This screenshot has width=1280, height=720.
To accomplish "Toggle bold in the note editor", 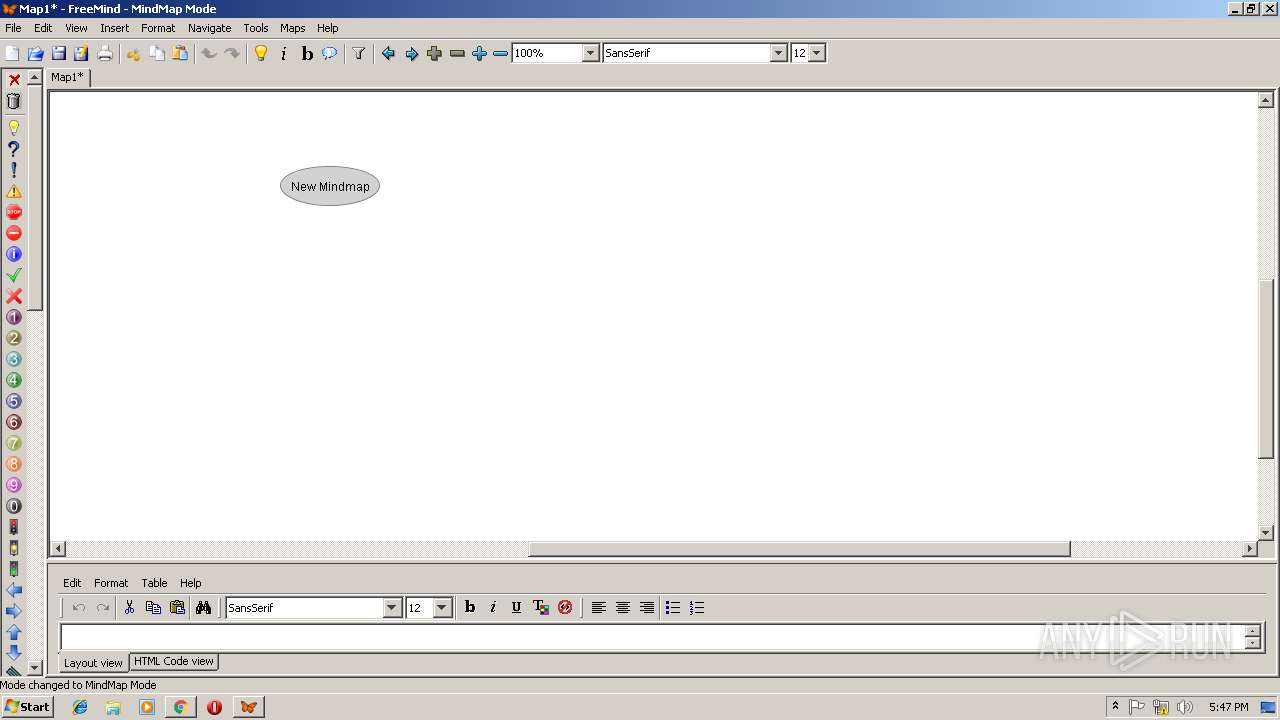I will [469, 607].
